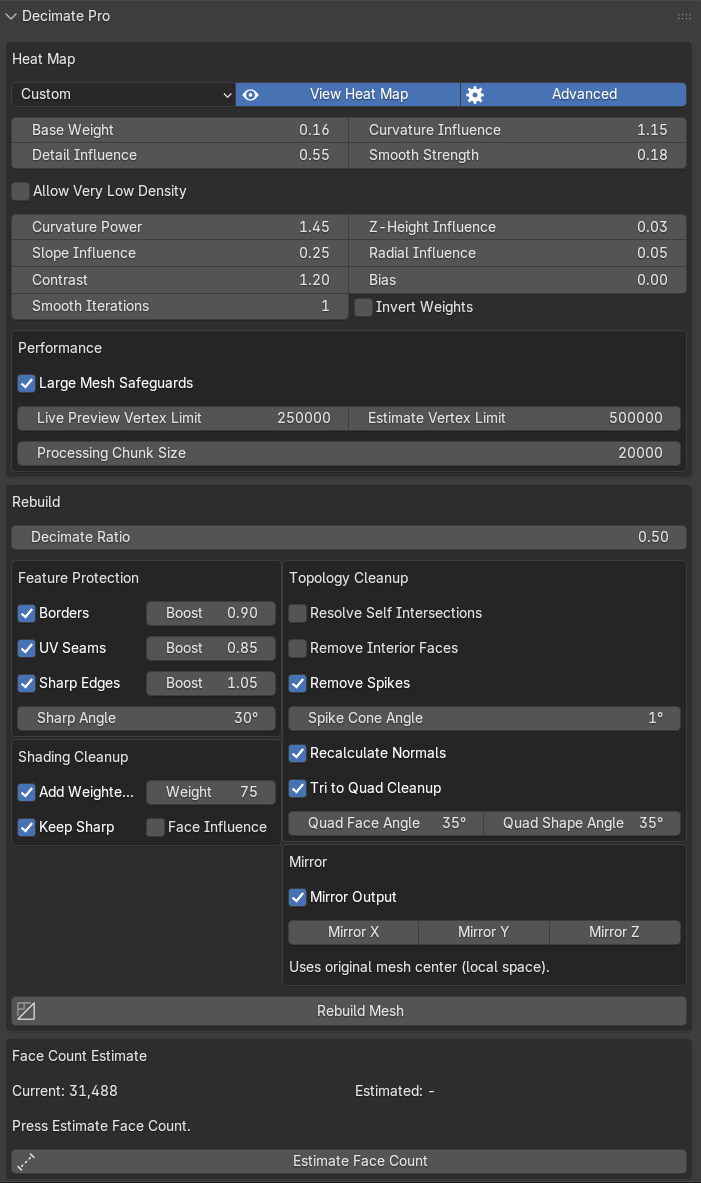Click the Spike Cone Angle field

pyautogui.click(x=484, y=718)
